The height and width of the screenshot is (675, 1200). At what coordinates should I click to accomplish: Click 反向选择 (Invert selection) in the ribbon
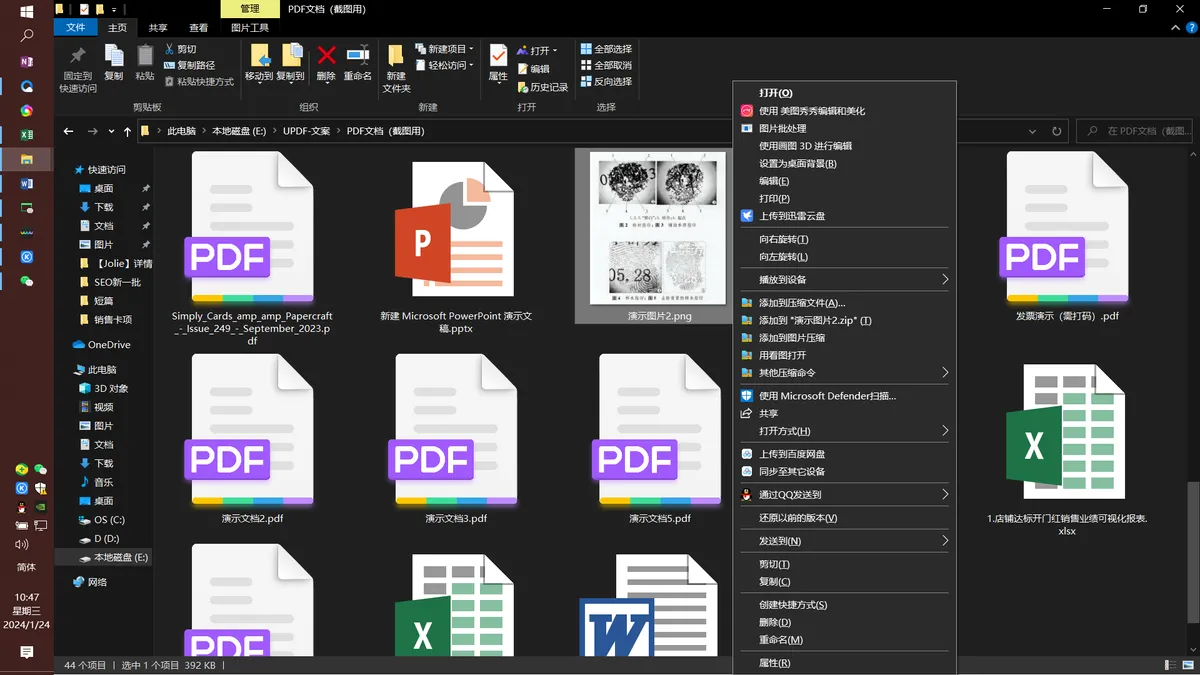(x=606, y=81)
